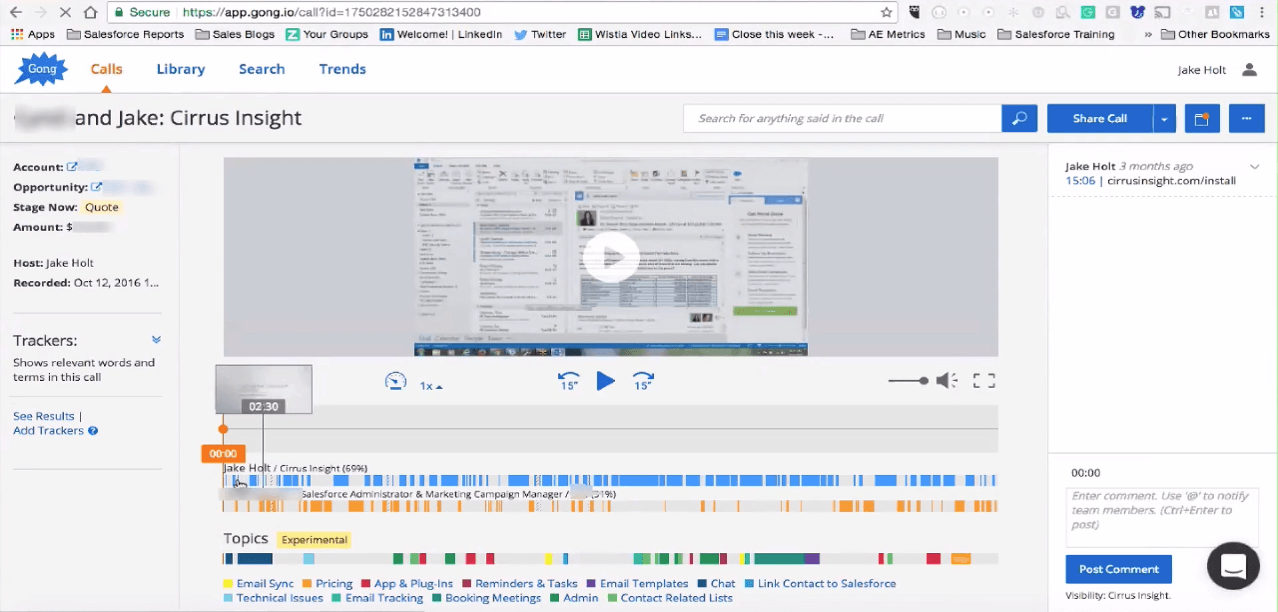The image size is (1278, 612).
Task: Open the Twitter bookmark
Action: (540, 34)
